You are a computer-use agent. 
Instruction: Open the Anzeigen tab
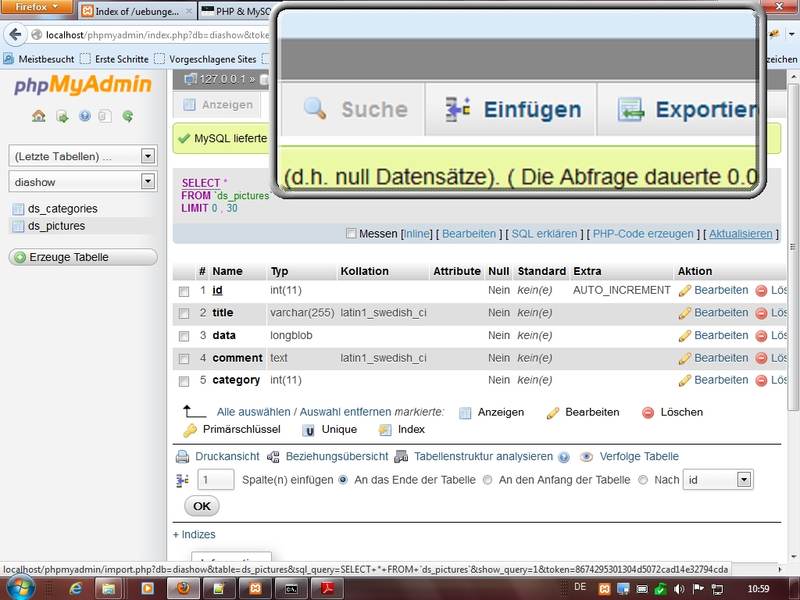coord(218,105)
